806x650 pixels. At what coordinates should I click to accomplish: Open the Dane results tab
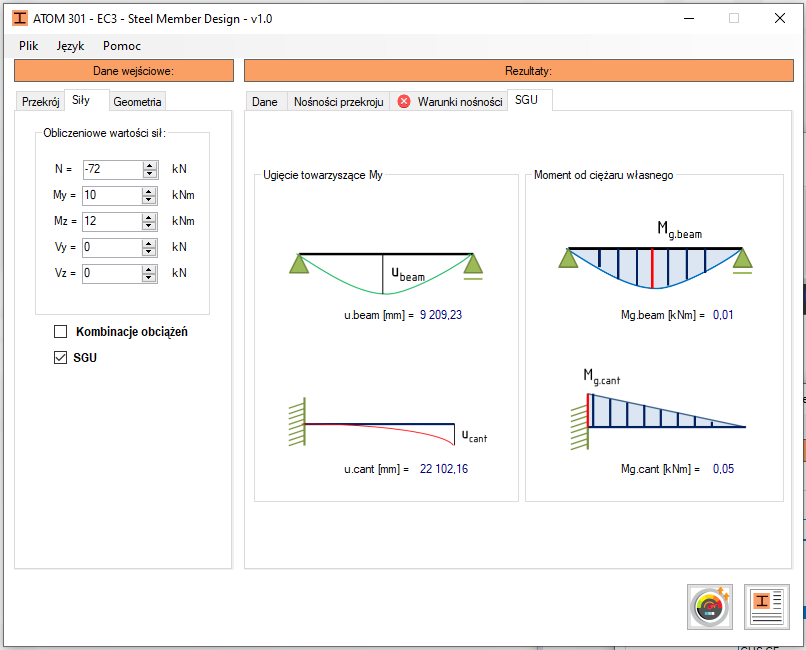(x=265, y=102)
